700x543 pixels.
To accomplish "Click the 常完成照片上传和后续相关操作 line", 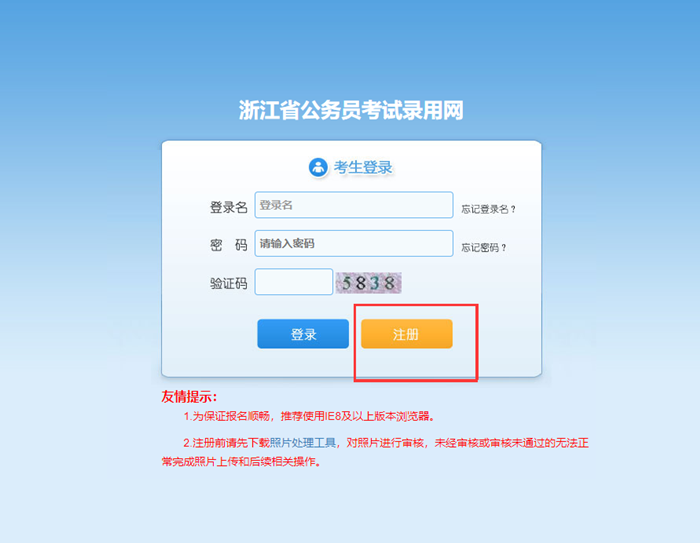I will (241, 462).
